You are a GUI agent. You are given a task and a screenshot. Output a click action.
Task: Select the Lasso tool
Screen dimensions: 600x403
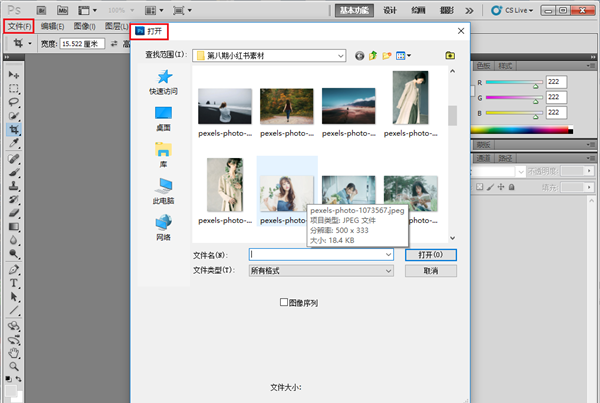14,102
